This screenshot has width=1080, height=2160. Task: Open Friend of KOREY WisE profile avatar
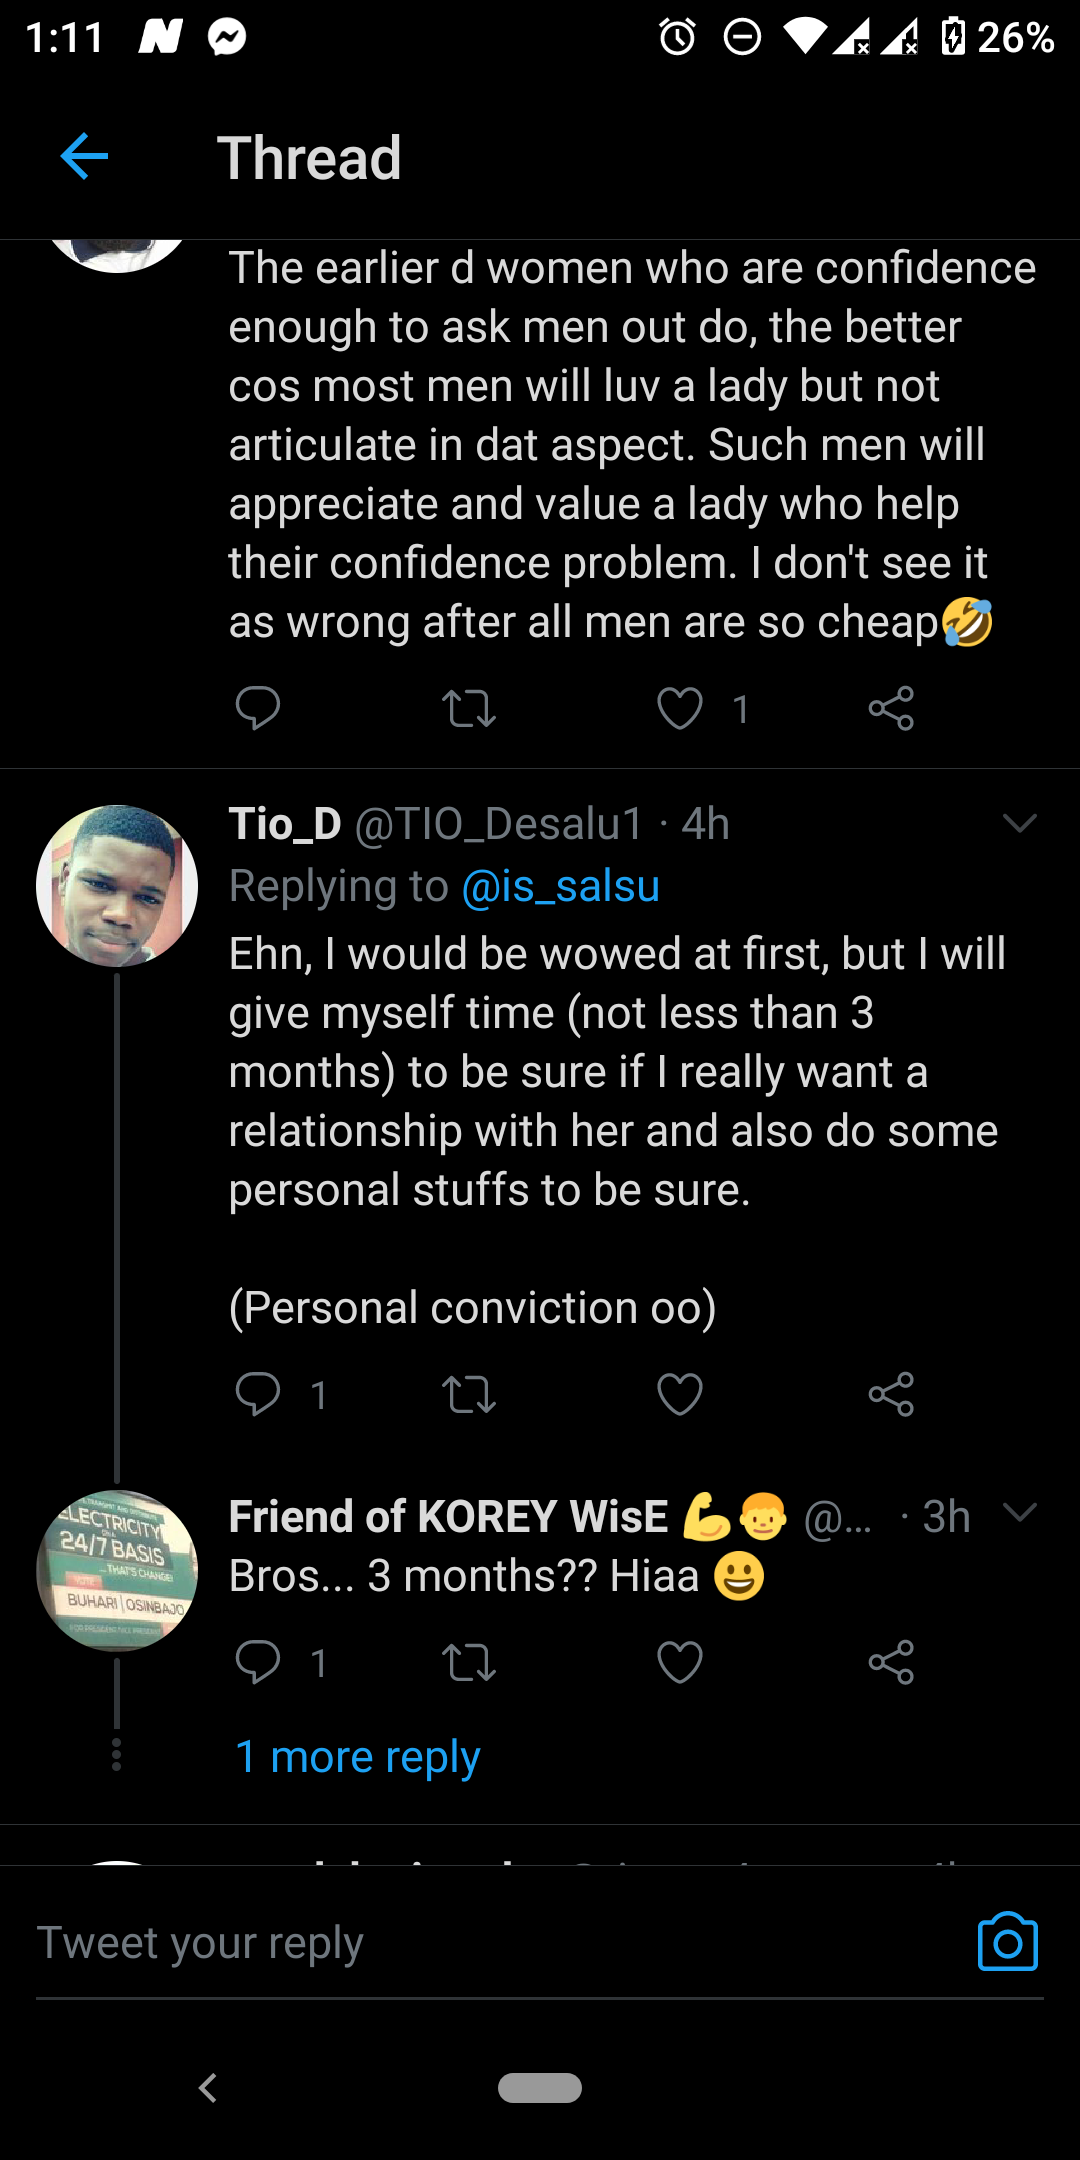[117, 1571]
